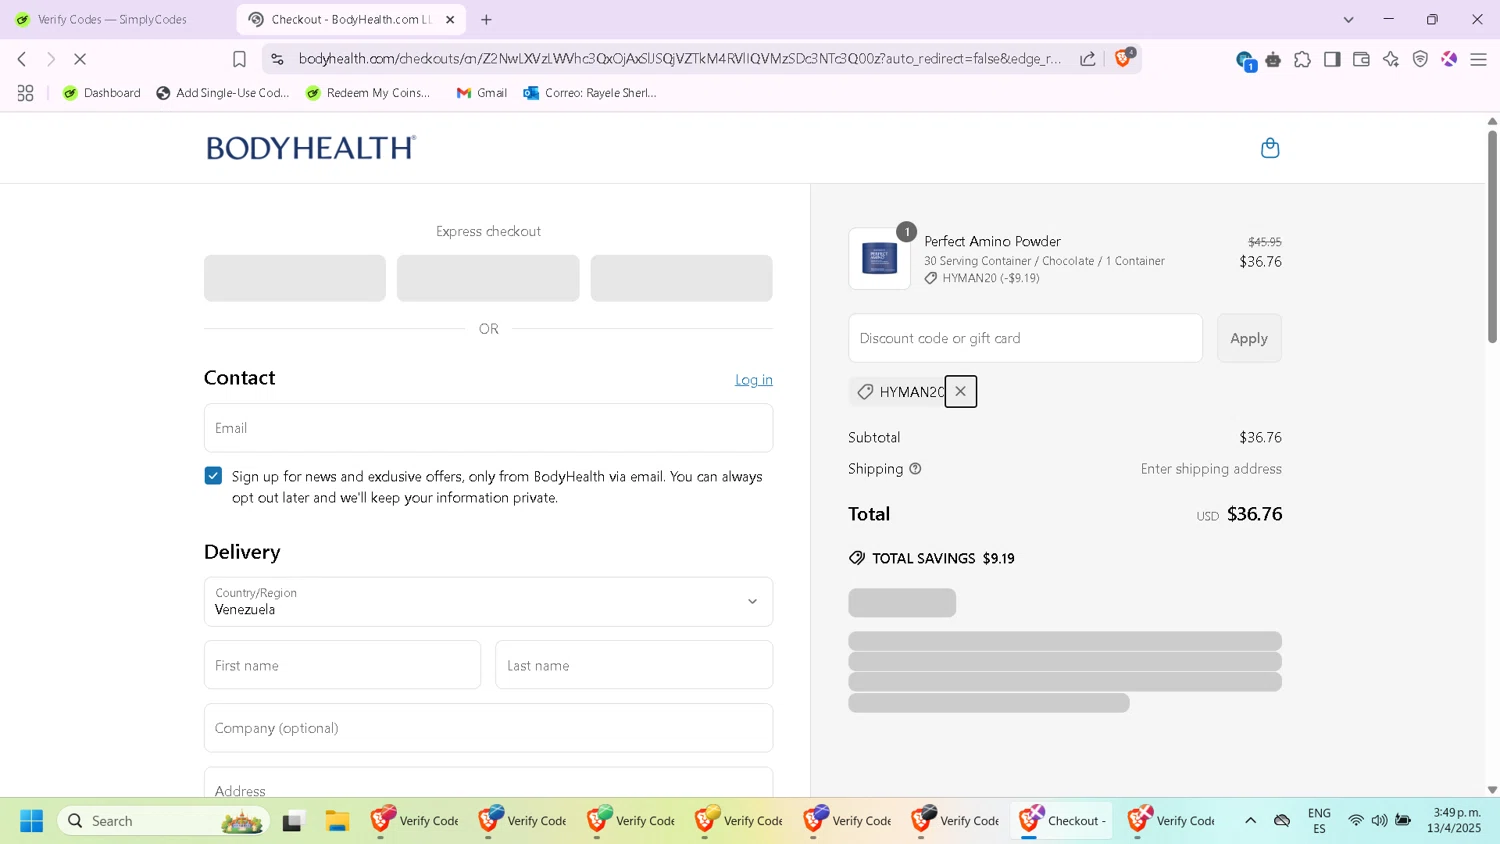Image resolution: width=1500 pixels, height=844 pixels.
Task: Click the Last name field
Action: (634, 665)
